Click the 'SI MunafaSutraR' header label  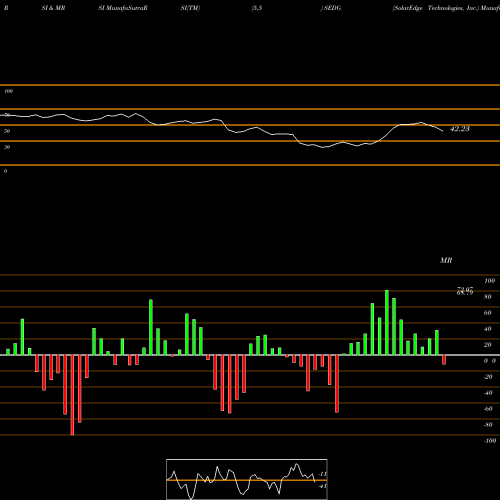click(x=123, y=8)
